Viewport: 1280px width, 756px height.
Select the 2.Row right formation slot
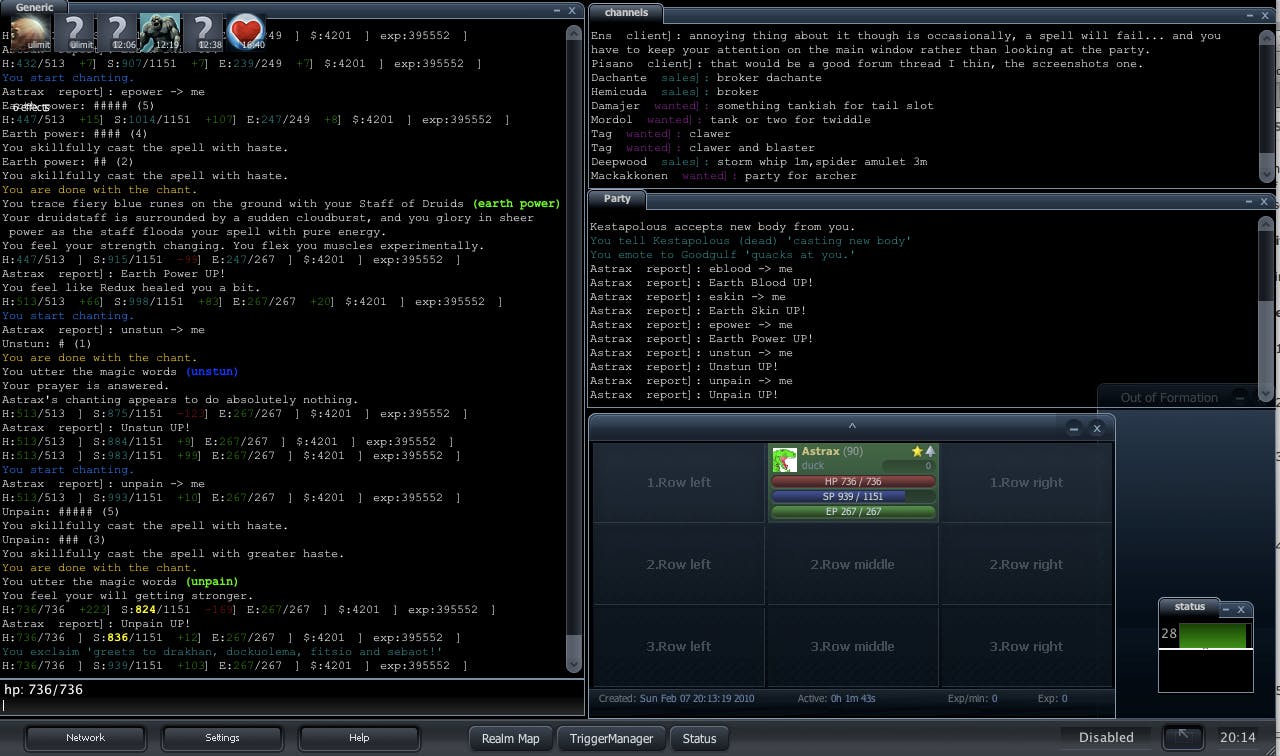1026,564
